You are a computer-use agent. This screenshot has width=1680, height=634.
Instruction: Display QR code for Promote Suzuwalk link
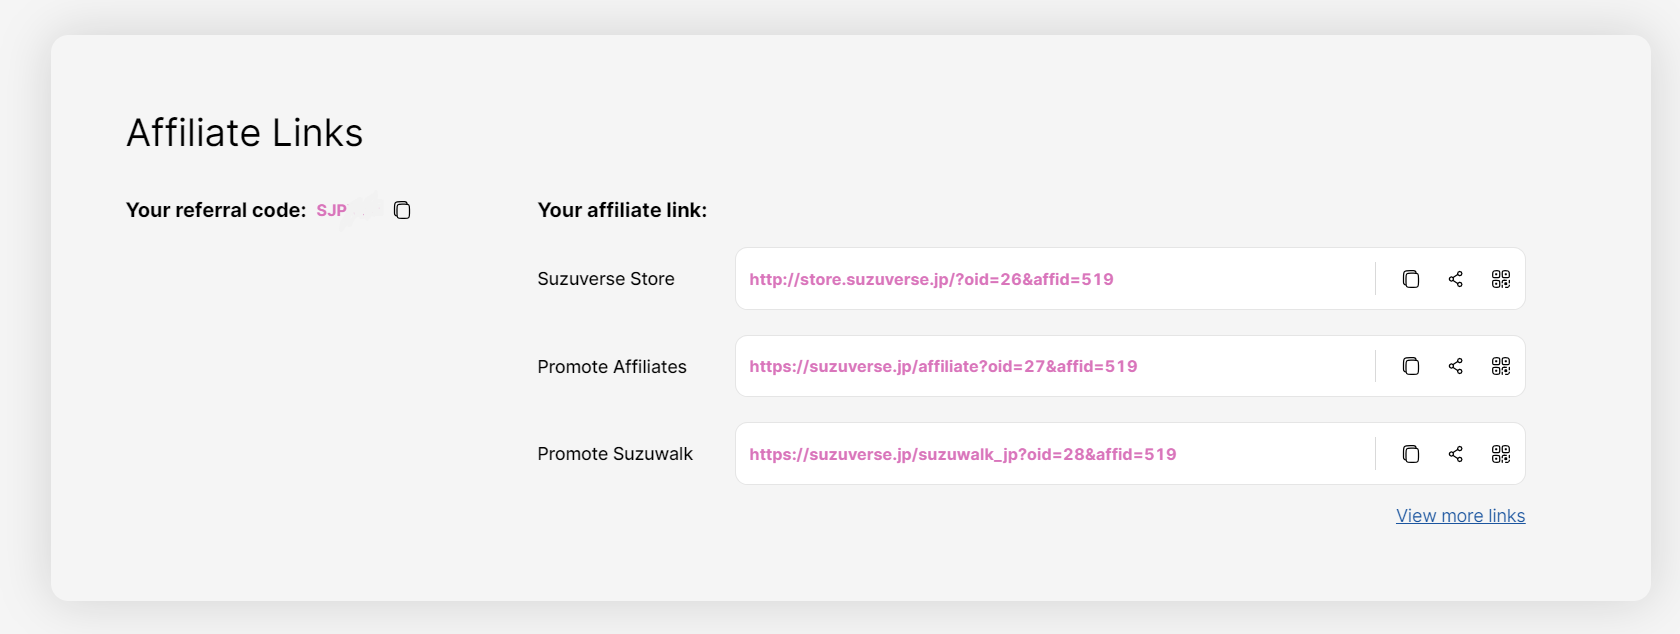coord(1501,454)
